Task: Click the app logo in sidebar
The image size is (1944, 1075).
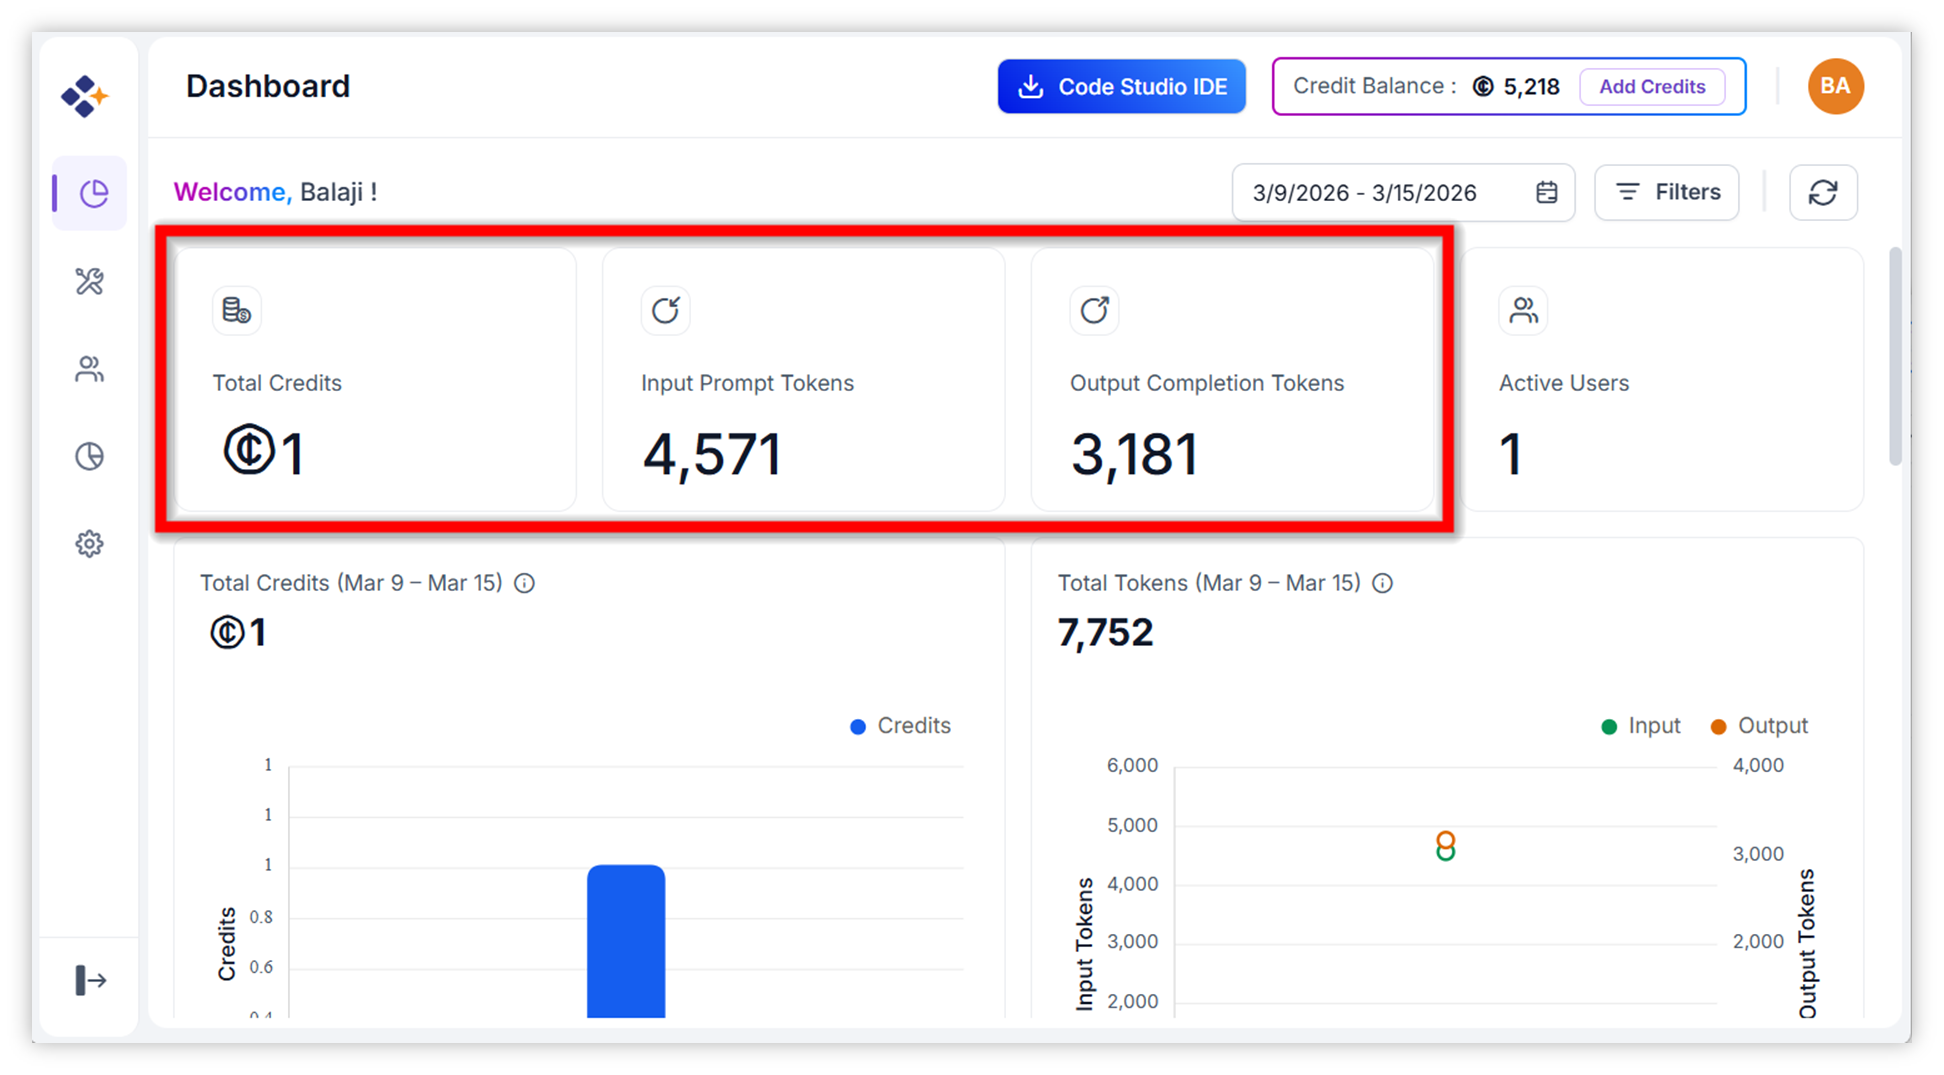Action: (x=84, y=96)
